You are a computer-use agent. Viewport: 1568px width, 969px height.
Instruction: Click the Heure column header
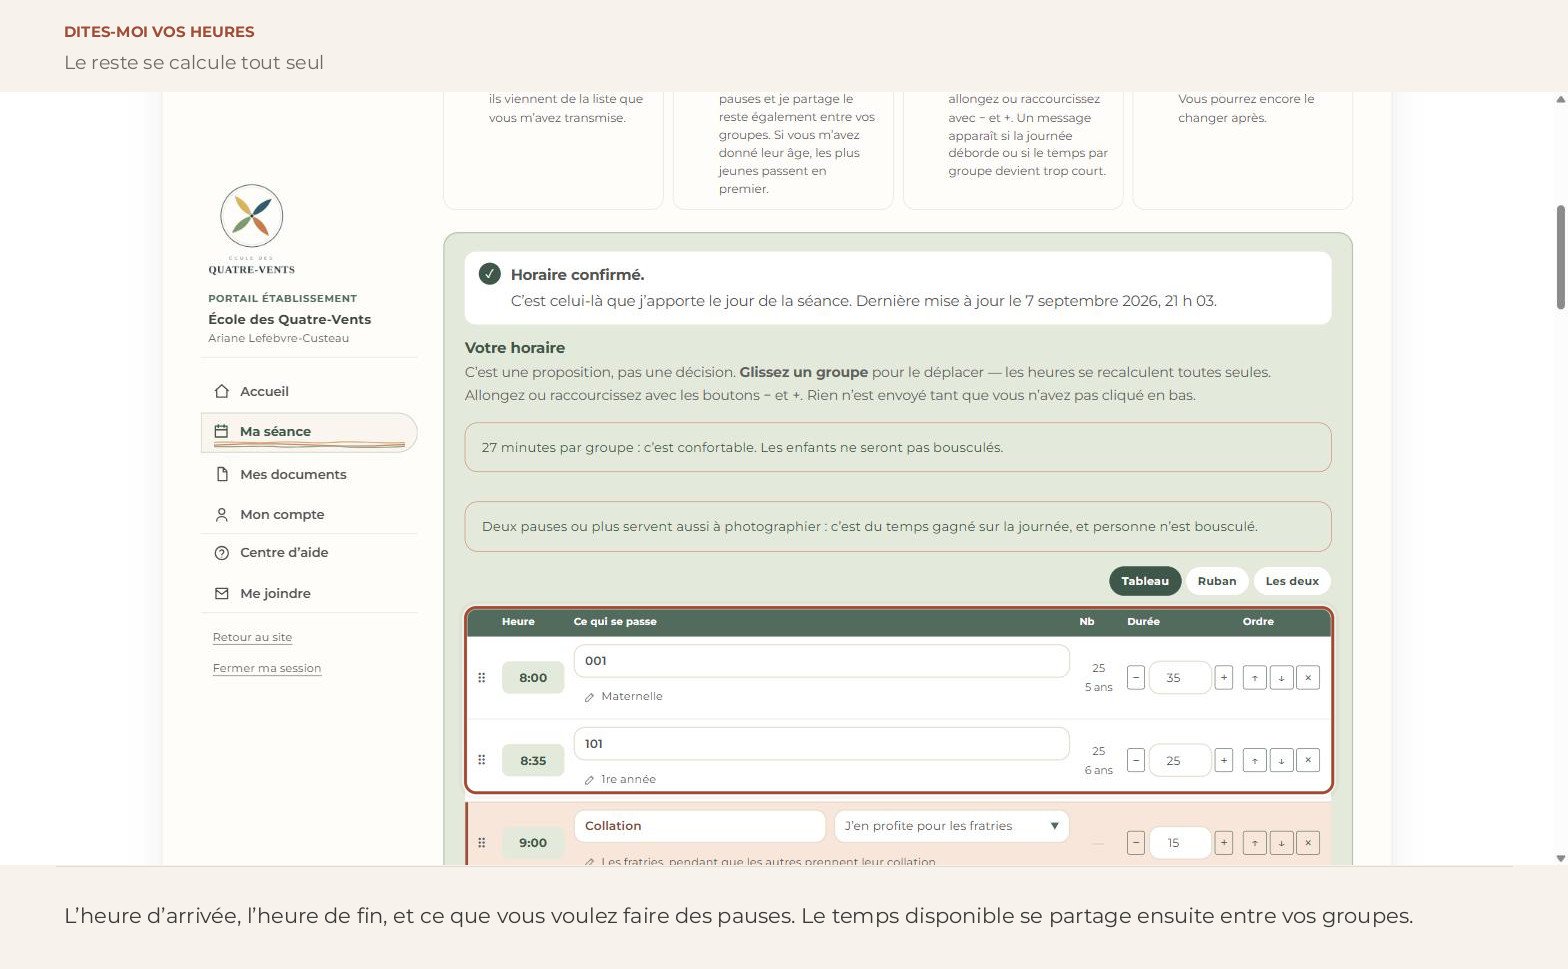[518, 622]
